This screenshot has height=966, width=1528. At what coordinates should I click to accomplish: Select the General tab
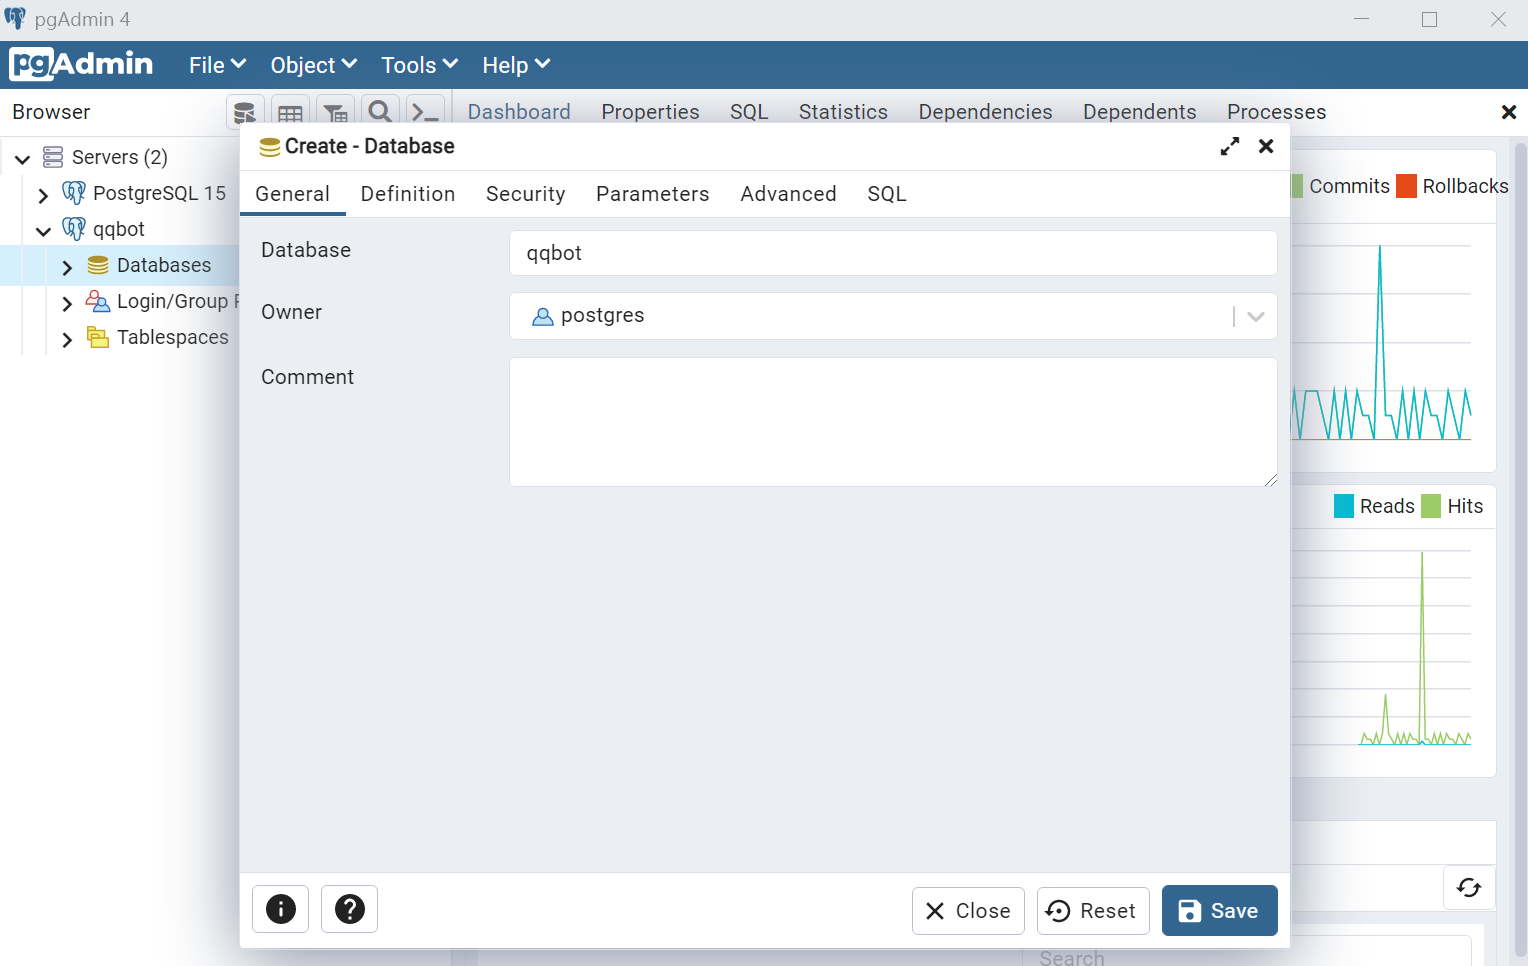pyautogui.click(x=293, y=194)
